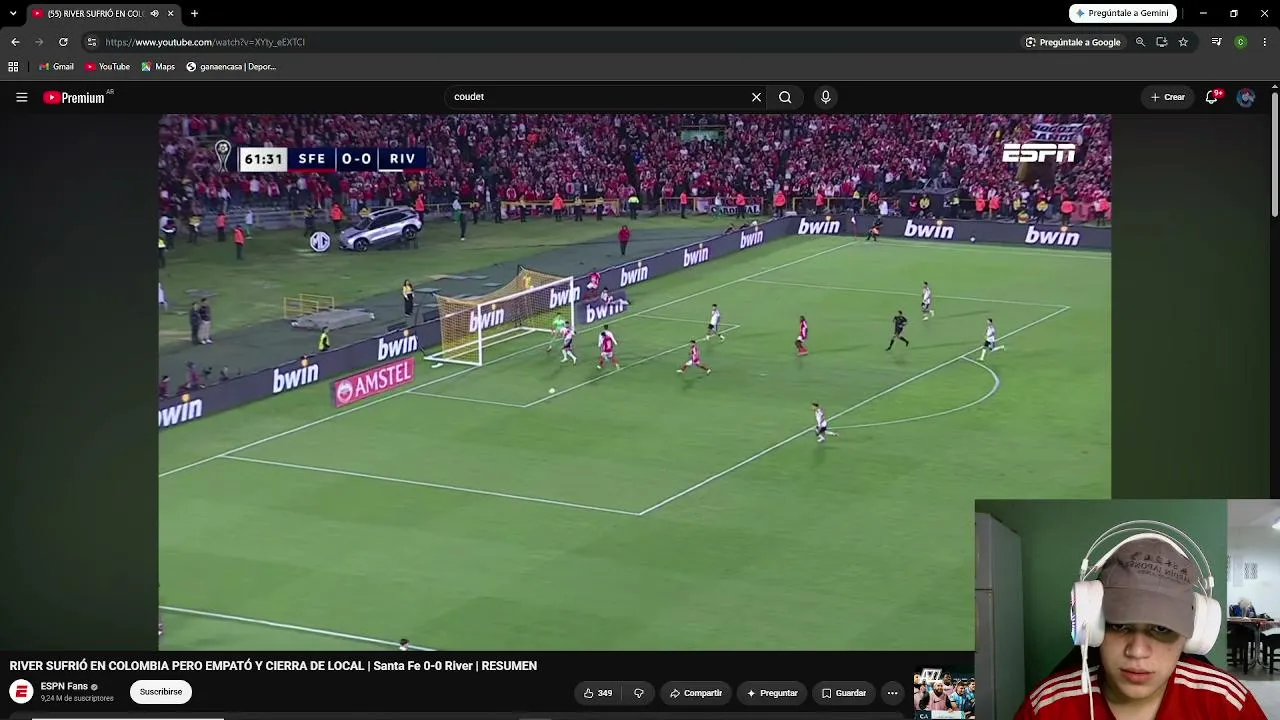Start voice search with the microphone
The height and width of the screenshot is (720, 1280).
pyautogui.click(x=825, y=97)
